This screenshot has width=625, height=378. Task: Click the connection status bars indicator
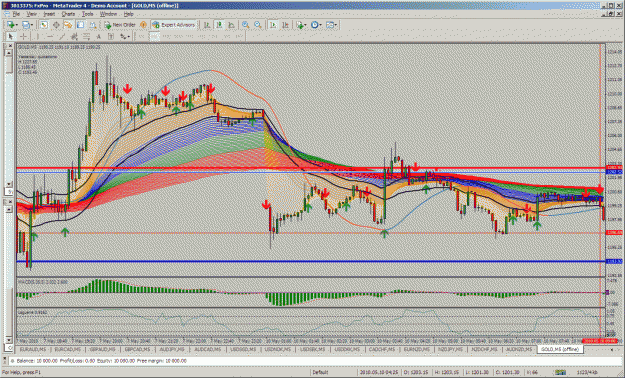(x=560, y=372)
